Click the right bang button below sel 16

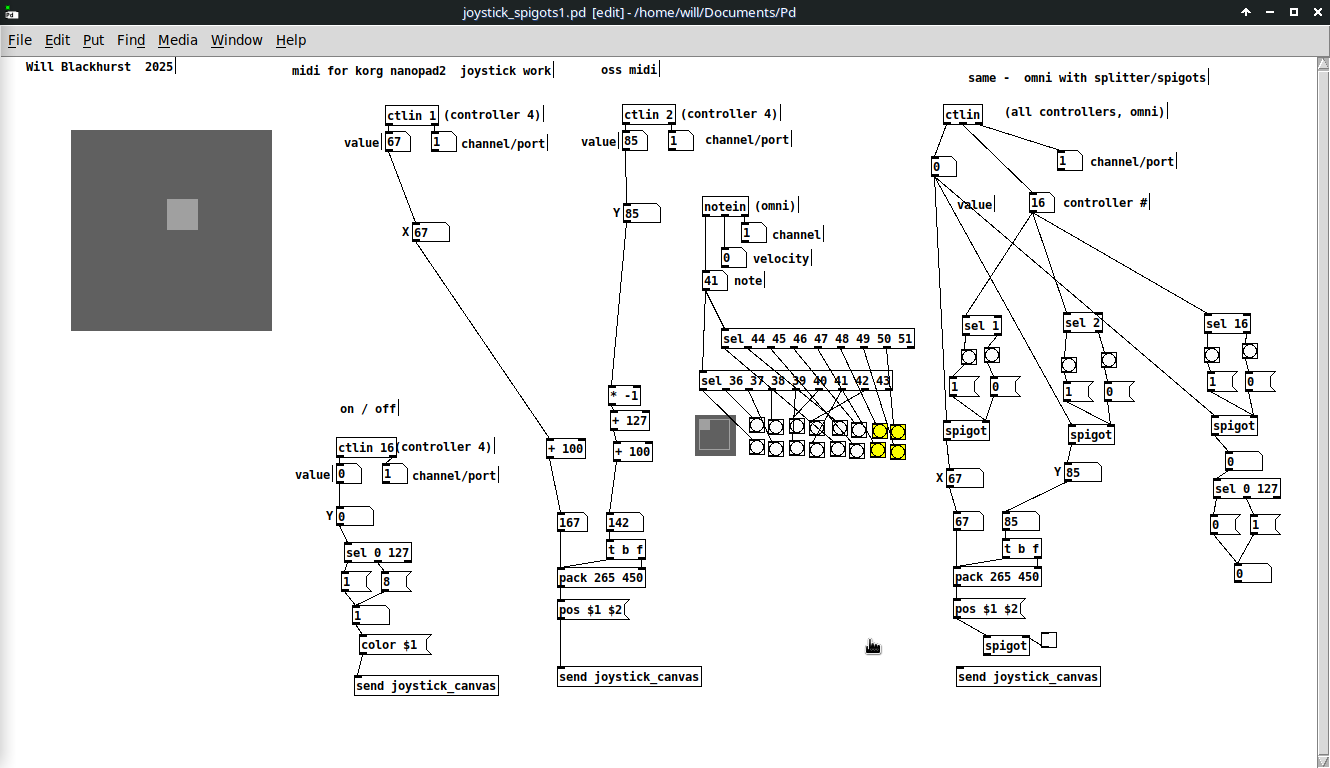click(x=1249, y=352)
